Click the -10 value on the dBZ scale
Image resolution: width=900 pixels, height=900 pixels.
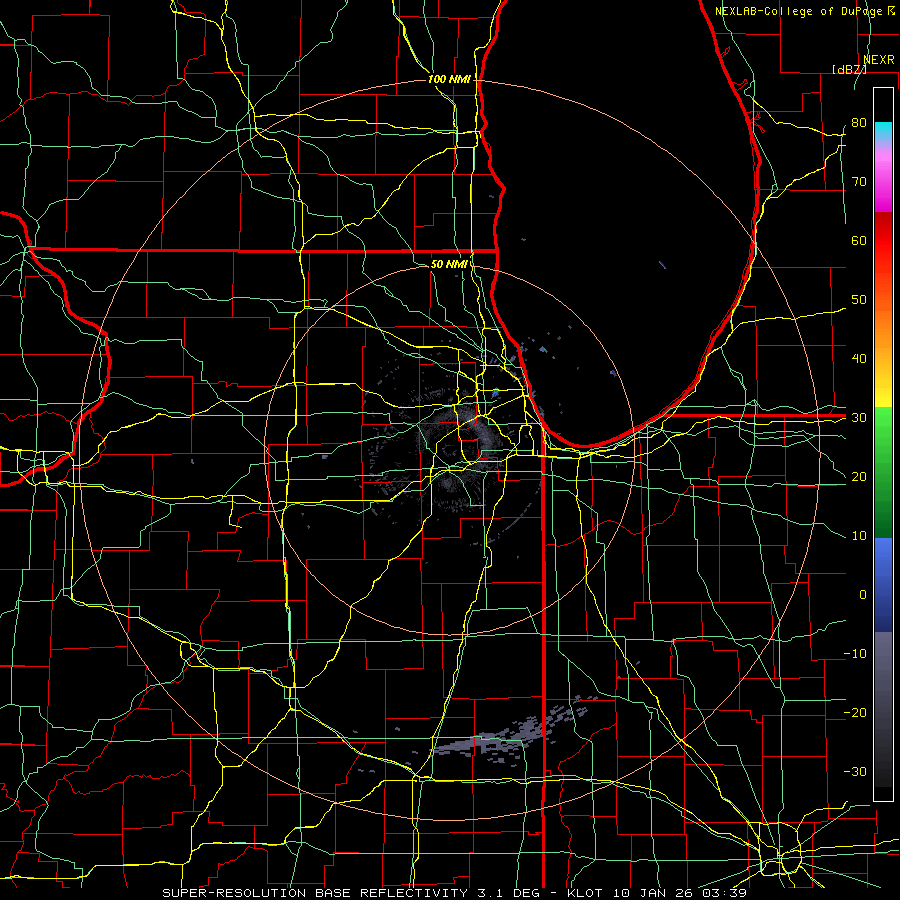[x=855, y=654]
